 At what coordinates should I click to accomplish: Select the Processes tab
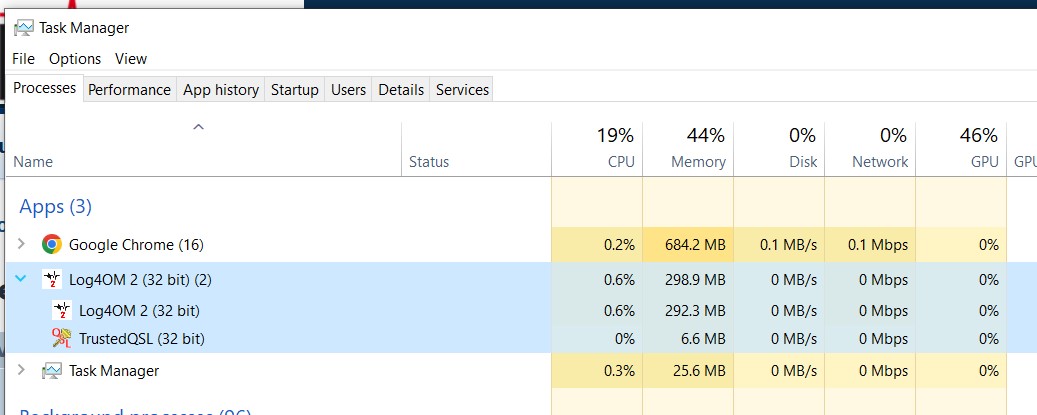point(44,88)
